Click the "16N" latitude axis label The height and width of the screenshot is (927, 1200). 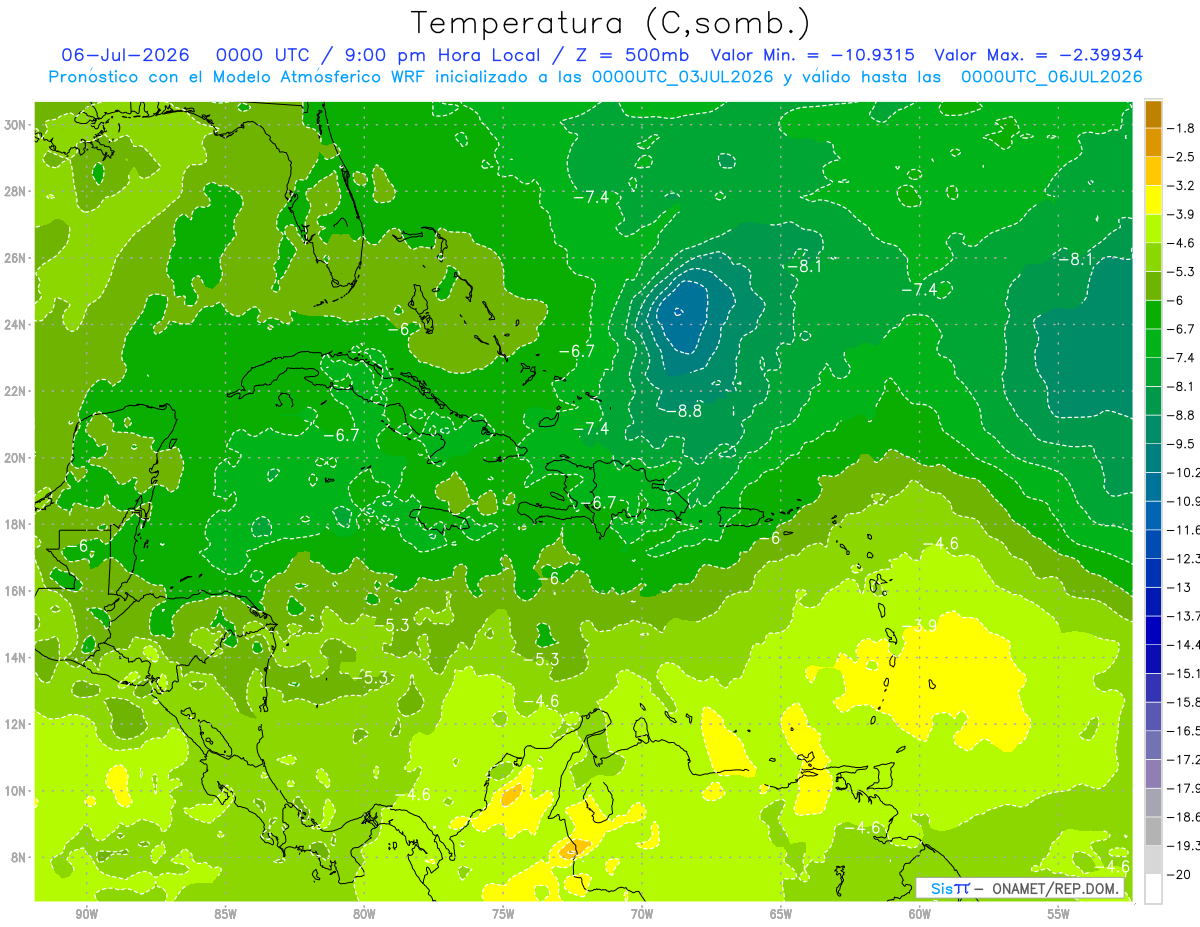pos(17,591)
